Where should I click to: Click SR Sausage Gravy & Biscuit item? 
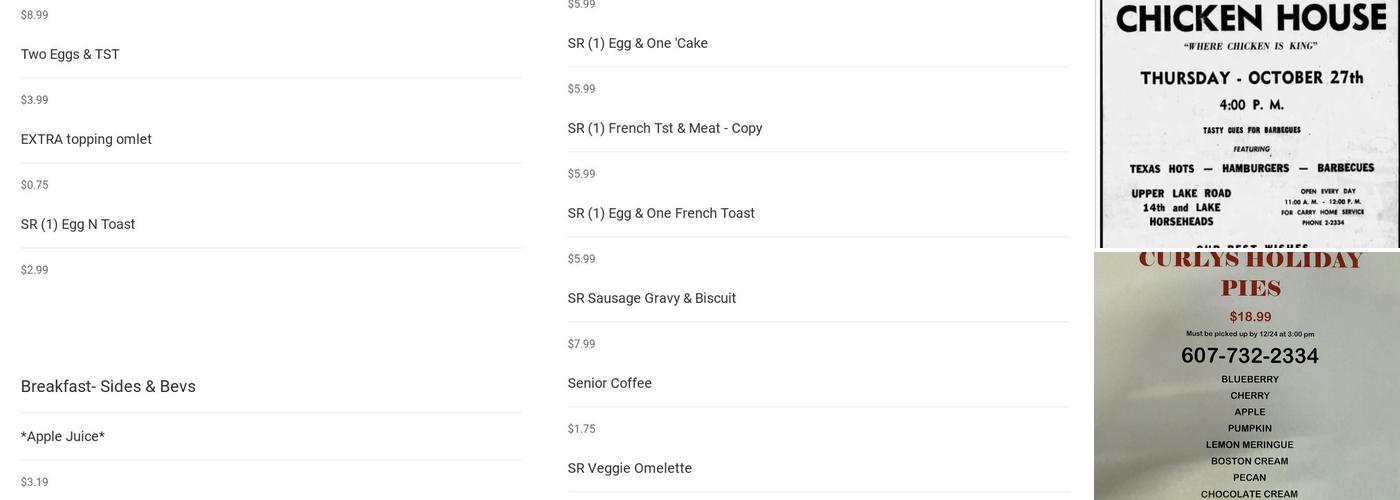(x=652, y=298)
